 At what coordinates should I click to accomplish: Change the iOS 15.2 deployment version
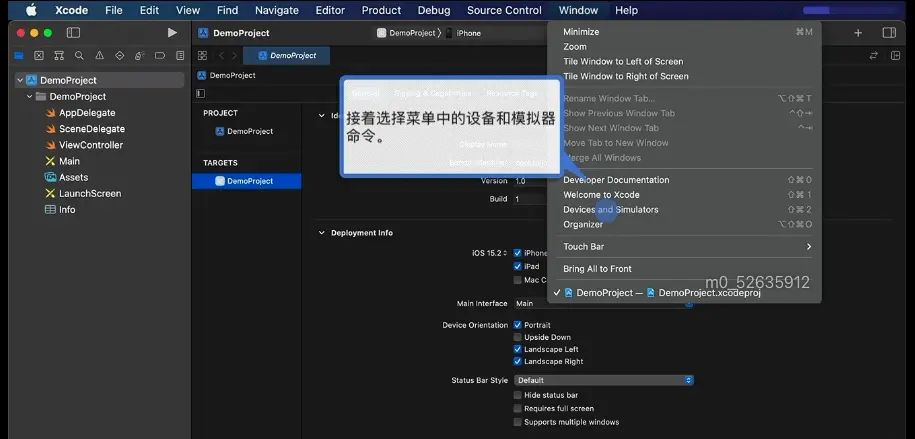[x=489, y=253]
